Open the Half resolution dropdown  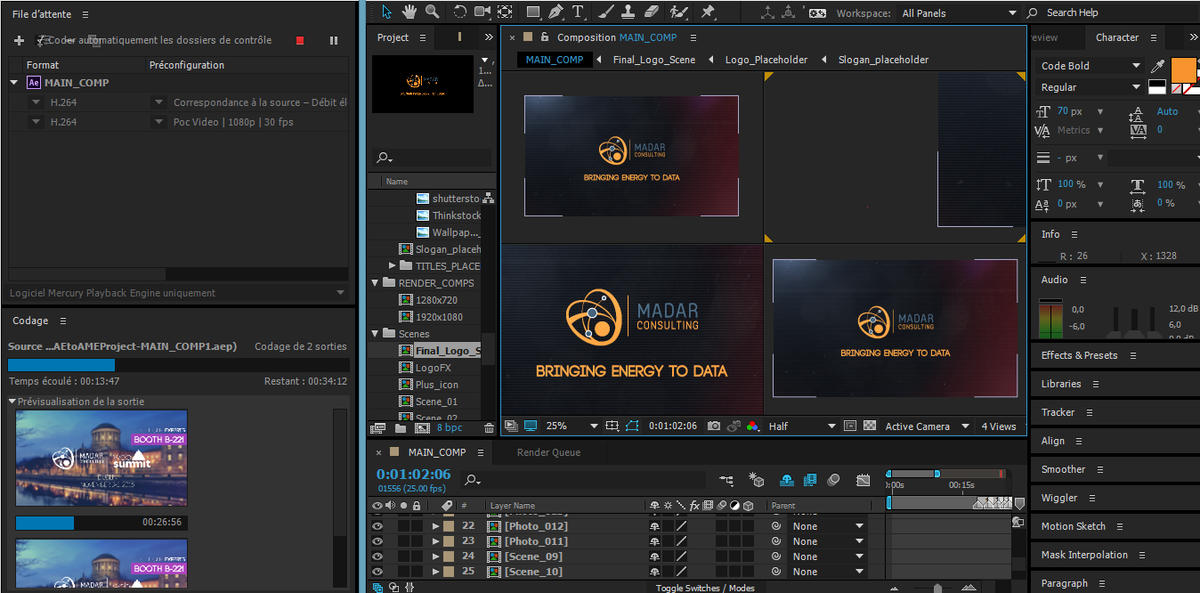801,426
